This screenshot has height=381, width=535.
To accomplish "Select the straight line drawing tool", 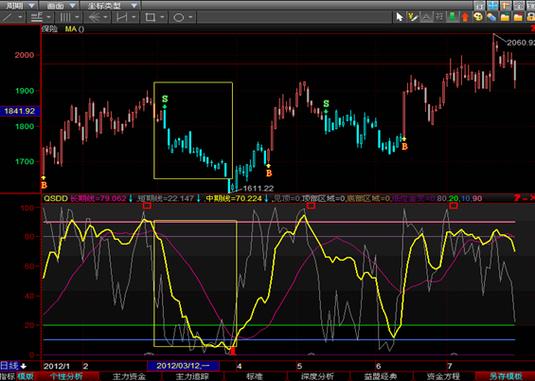I will tap(7, 17).
